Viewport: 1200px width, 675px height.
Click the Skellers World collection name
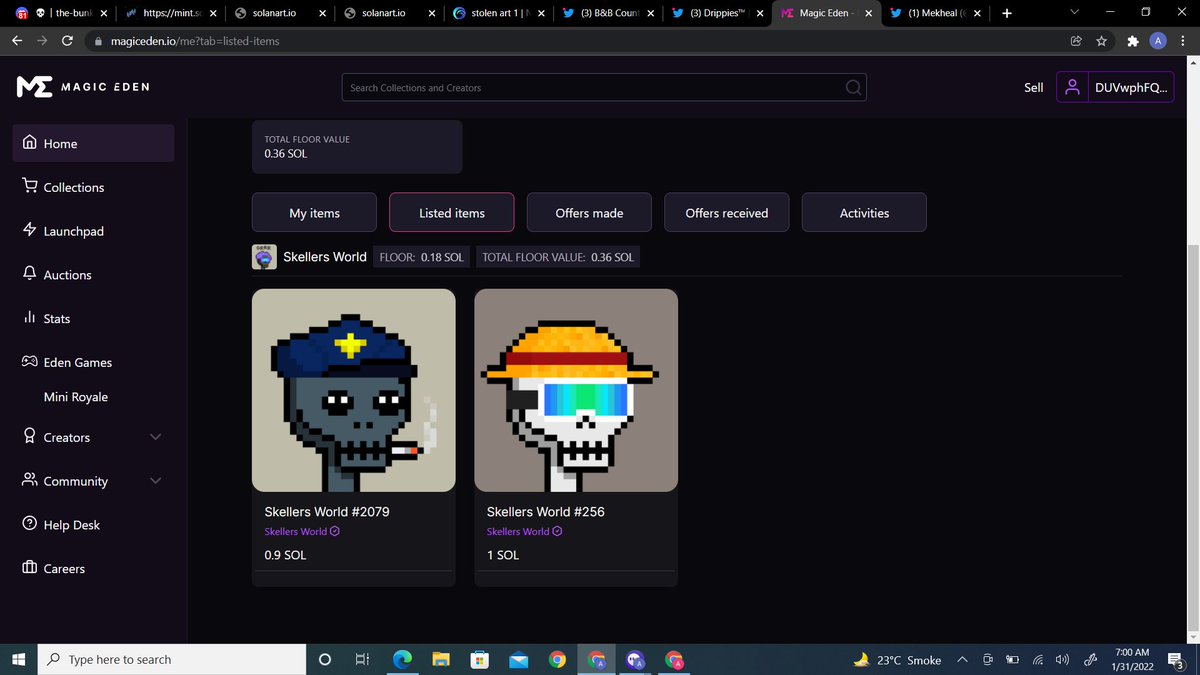(x=324, y=257)
